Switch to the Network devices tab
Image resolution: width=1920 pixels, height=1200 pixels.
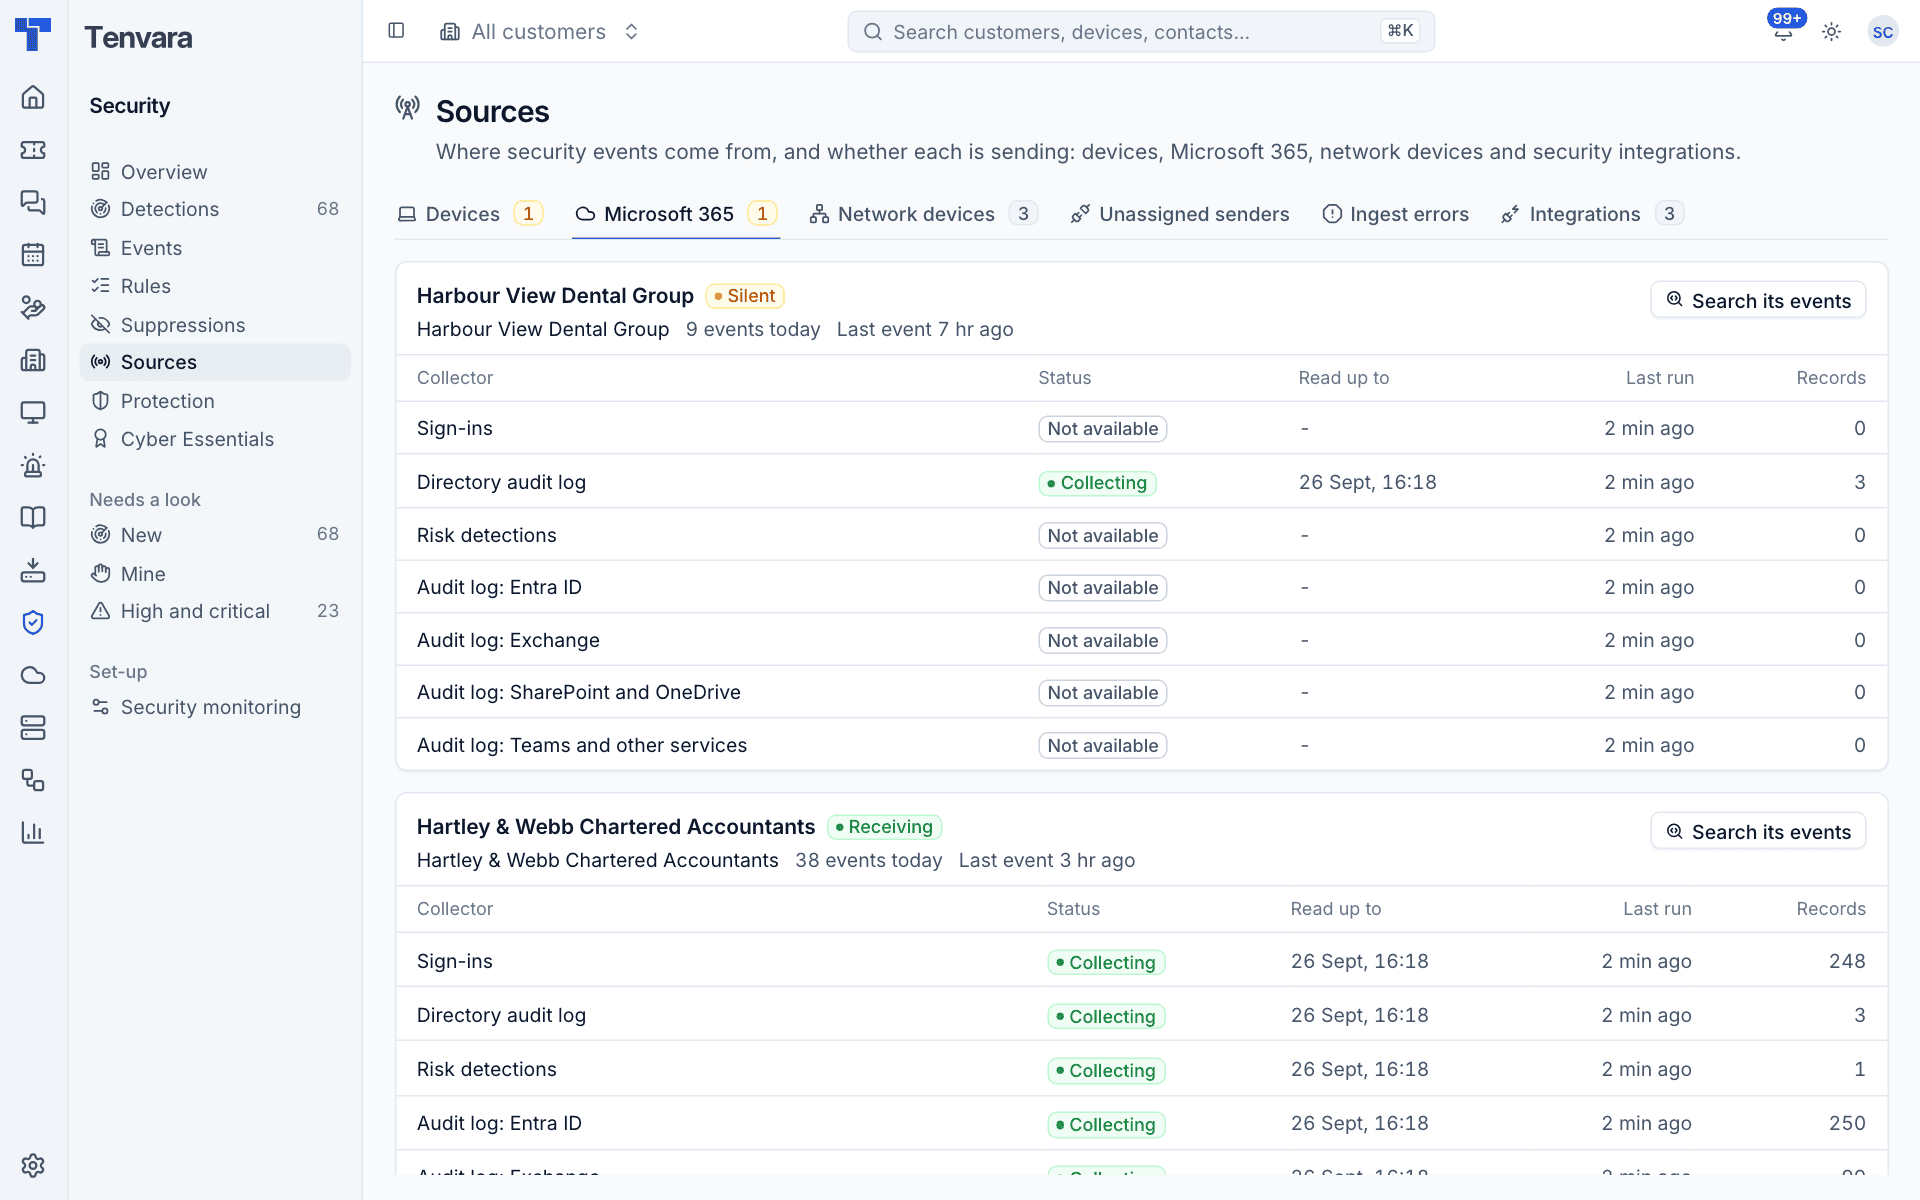coord(923,214)
